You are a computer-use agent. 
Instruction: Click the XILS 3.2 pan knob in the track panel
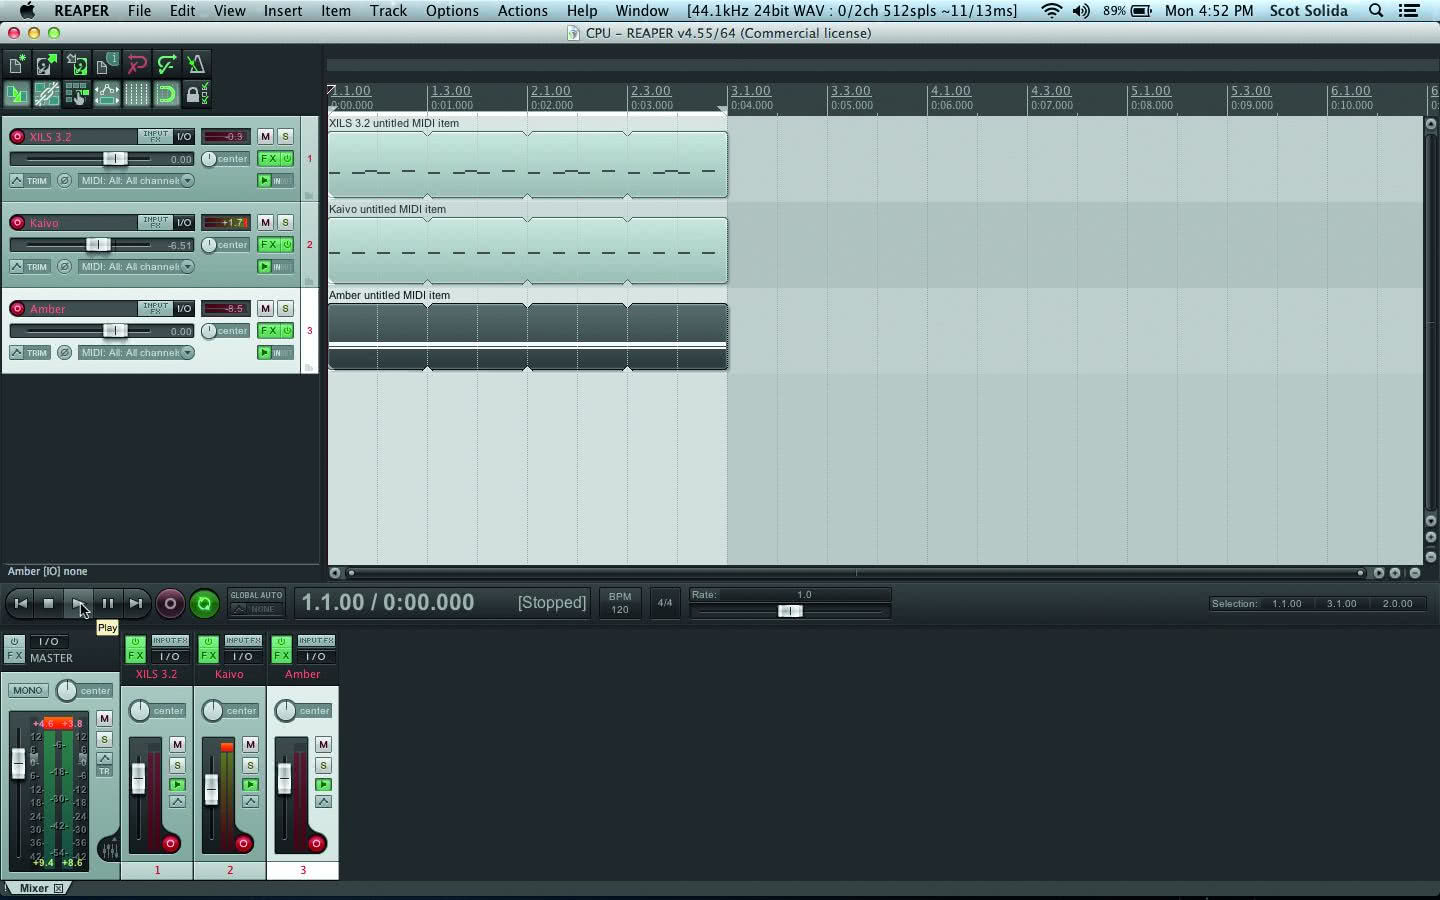[209, 159]
